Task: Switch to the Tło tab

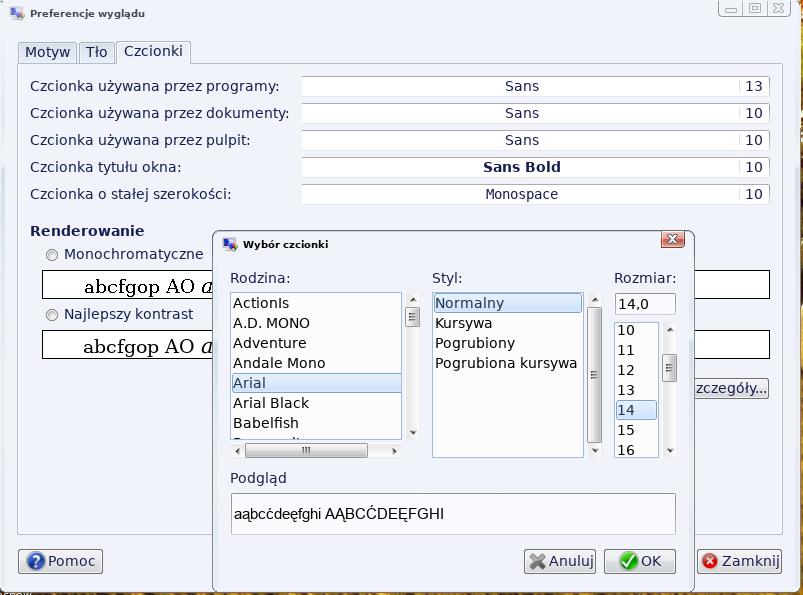Action: point(96,52)
